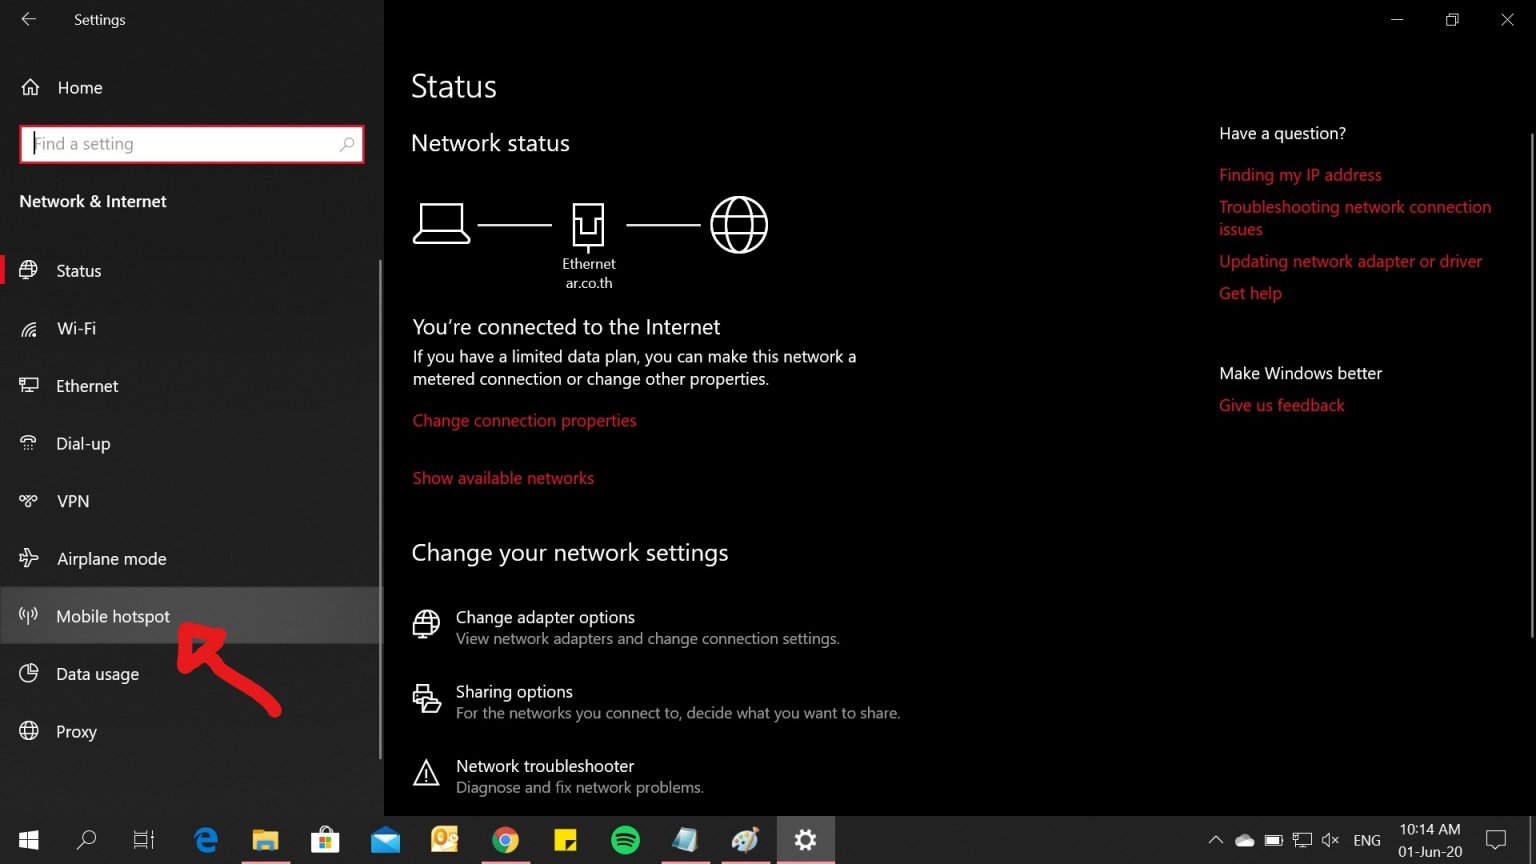Click the volume speaker in the system tray
The width and height of the screenshot is (1536, 864).
(1330, 840)
